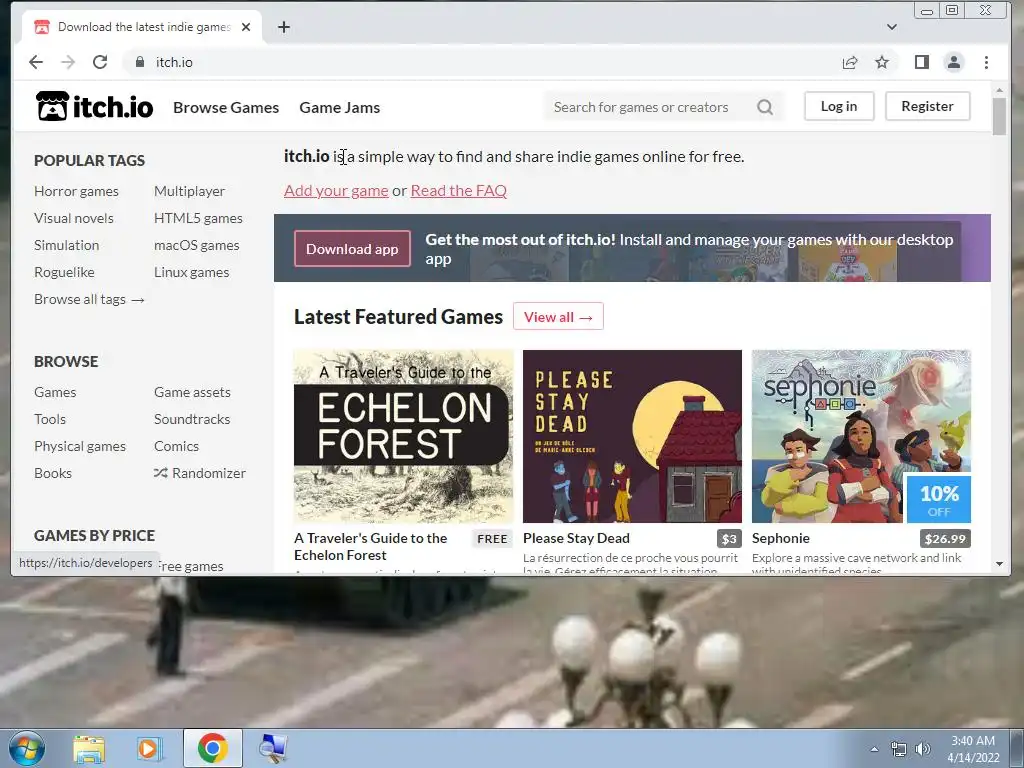1024x768 pixels.
Task: Open Chrome's three-dot menu
Action: coord(986,62)
